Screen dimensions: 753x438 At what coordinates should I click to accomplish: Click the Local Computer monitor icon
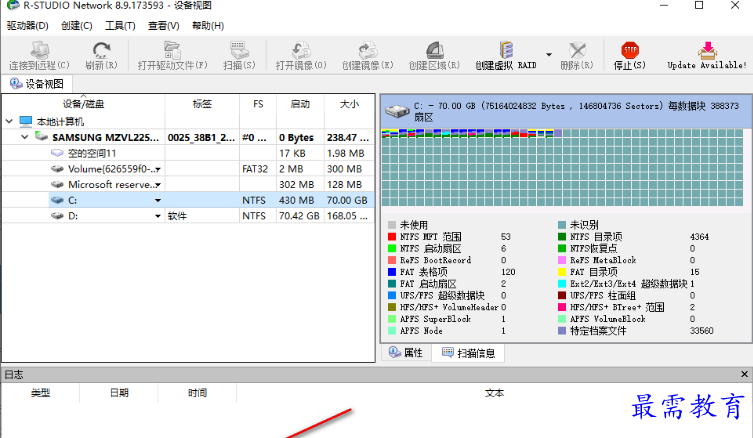coord(26,121)
